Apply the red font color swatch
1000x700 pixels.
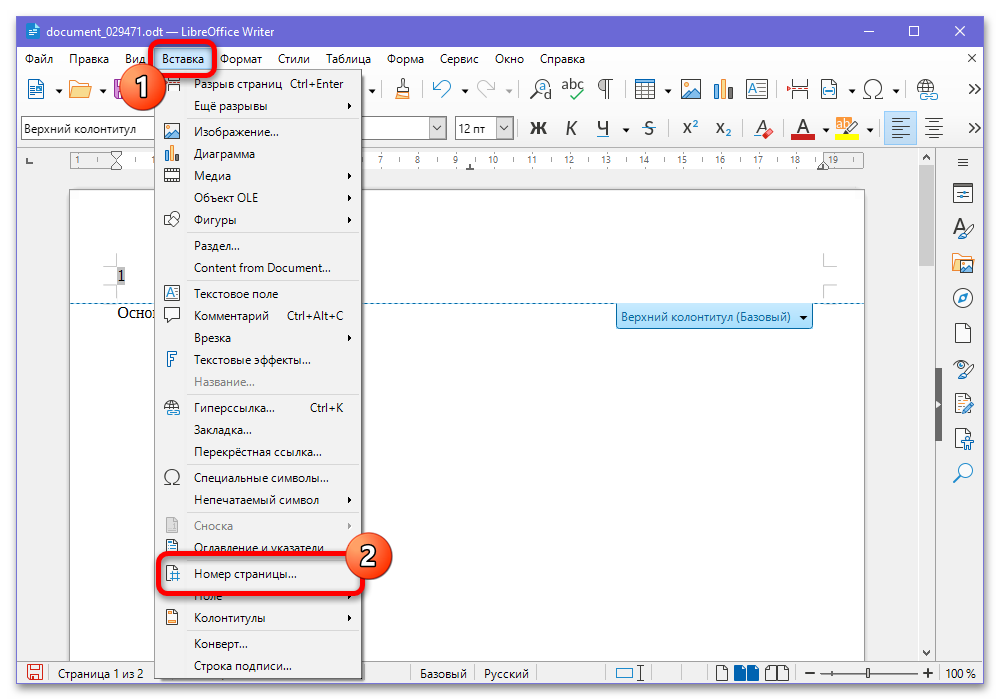coord(803,129)
